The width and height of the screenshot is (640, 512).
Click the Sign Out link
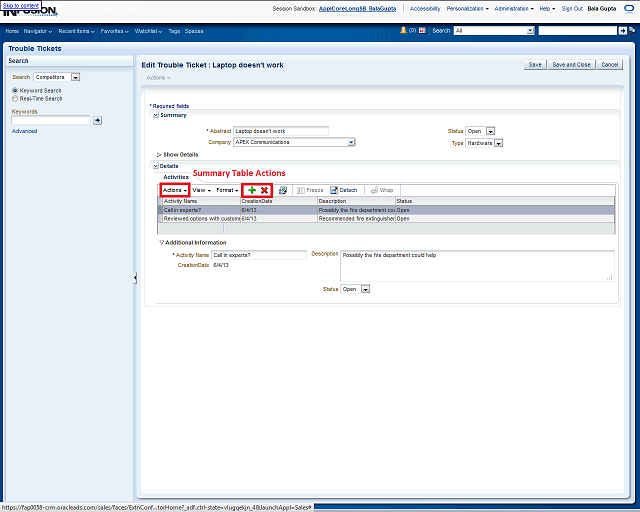point(572,8)
